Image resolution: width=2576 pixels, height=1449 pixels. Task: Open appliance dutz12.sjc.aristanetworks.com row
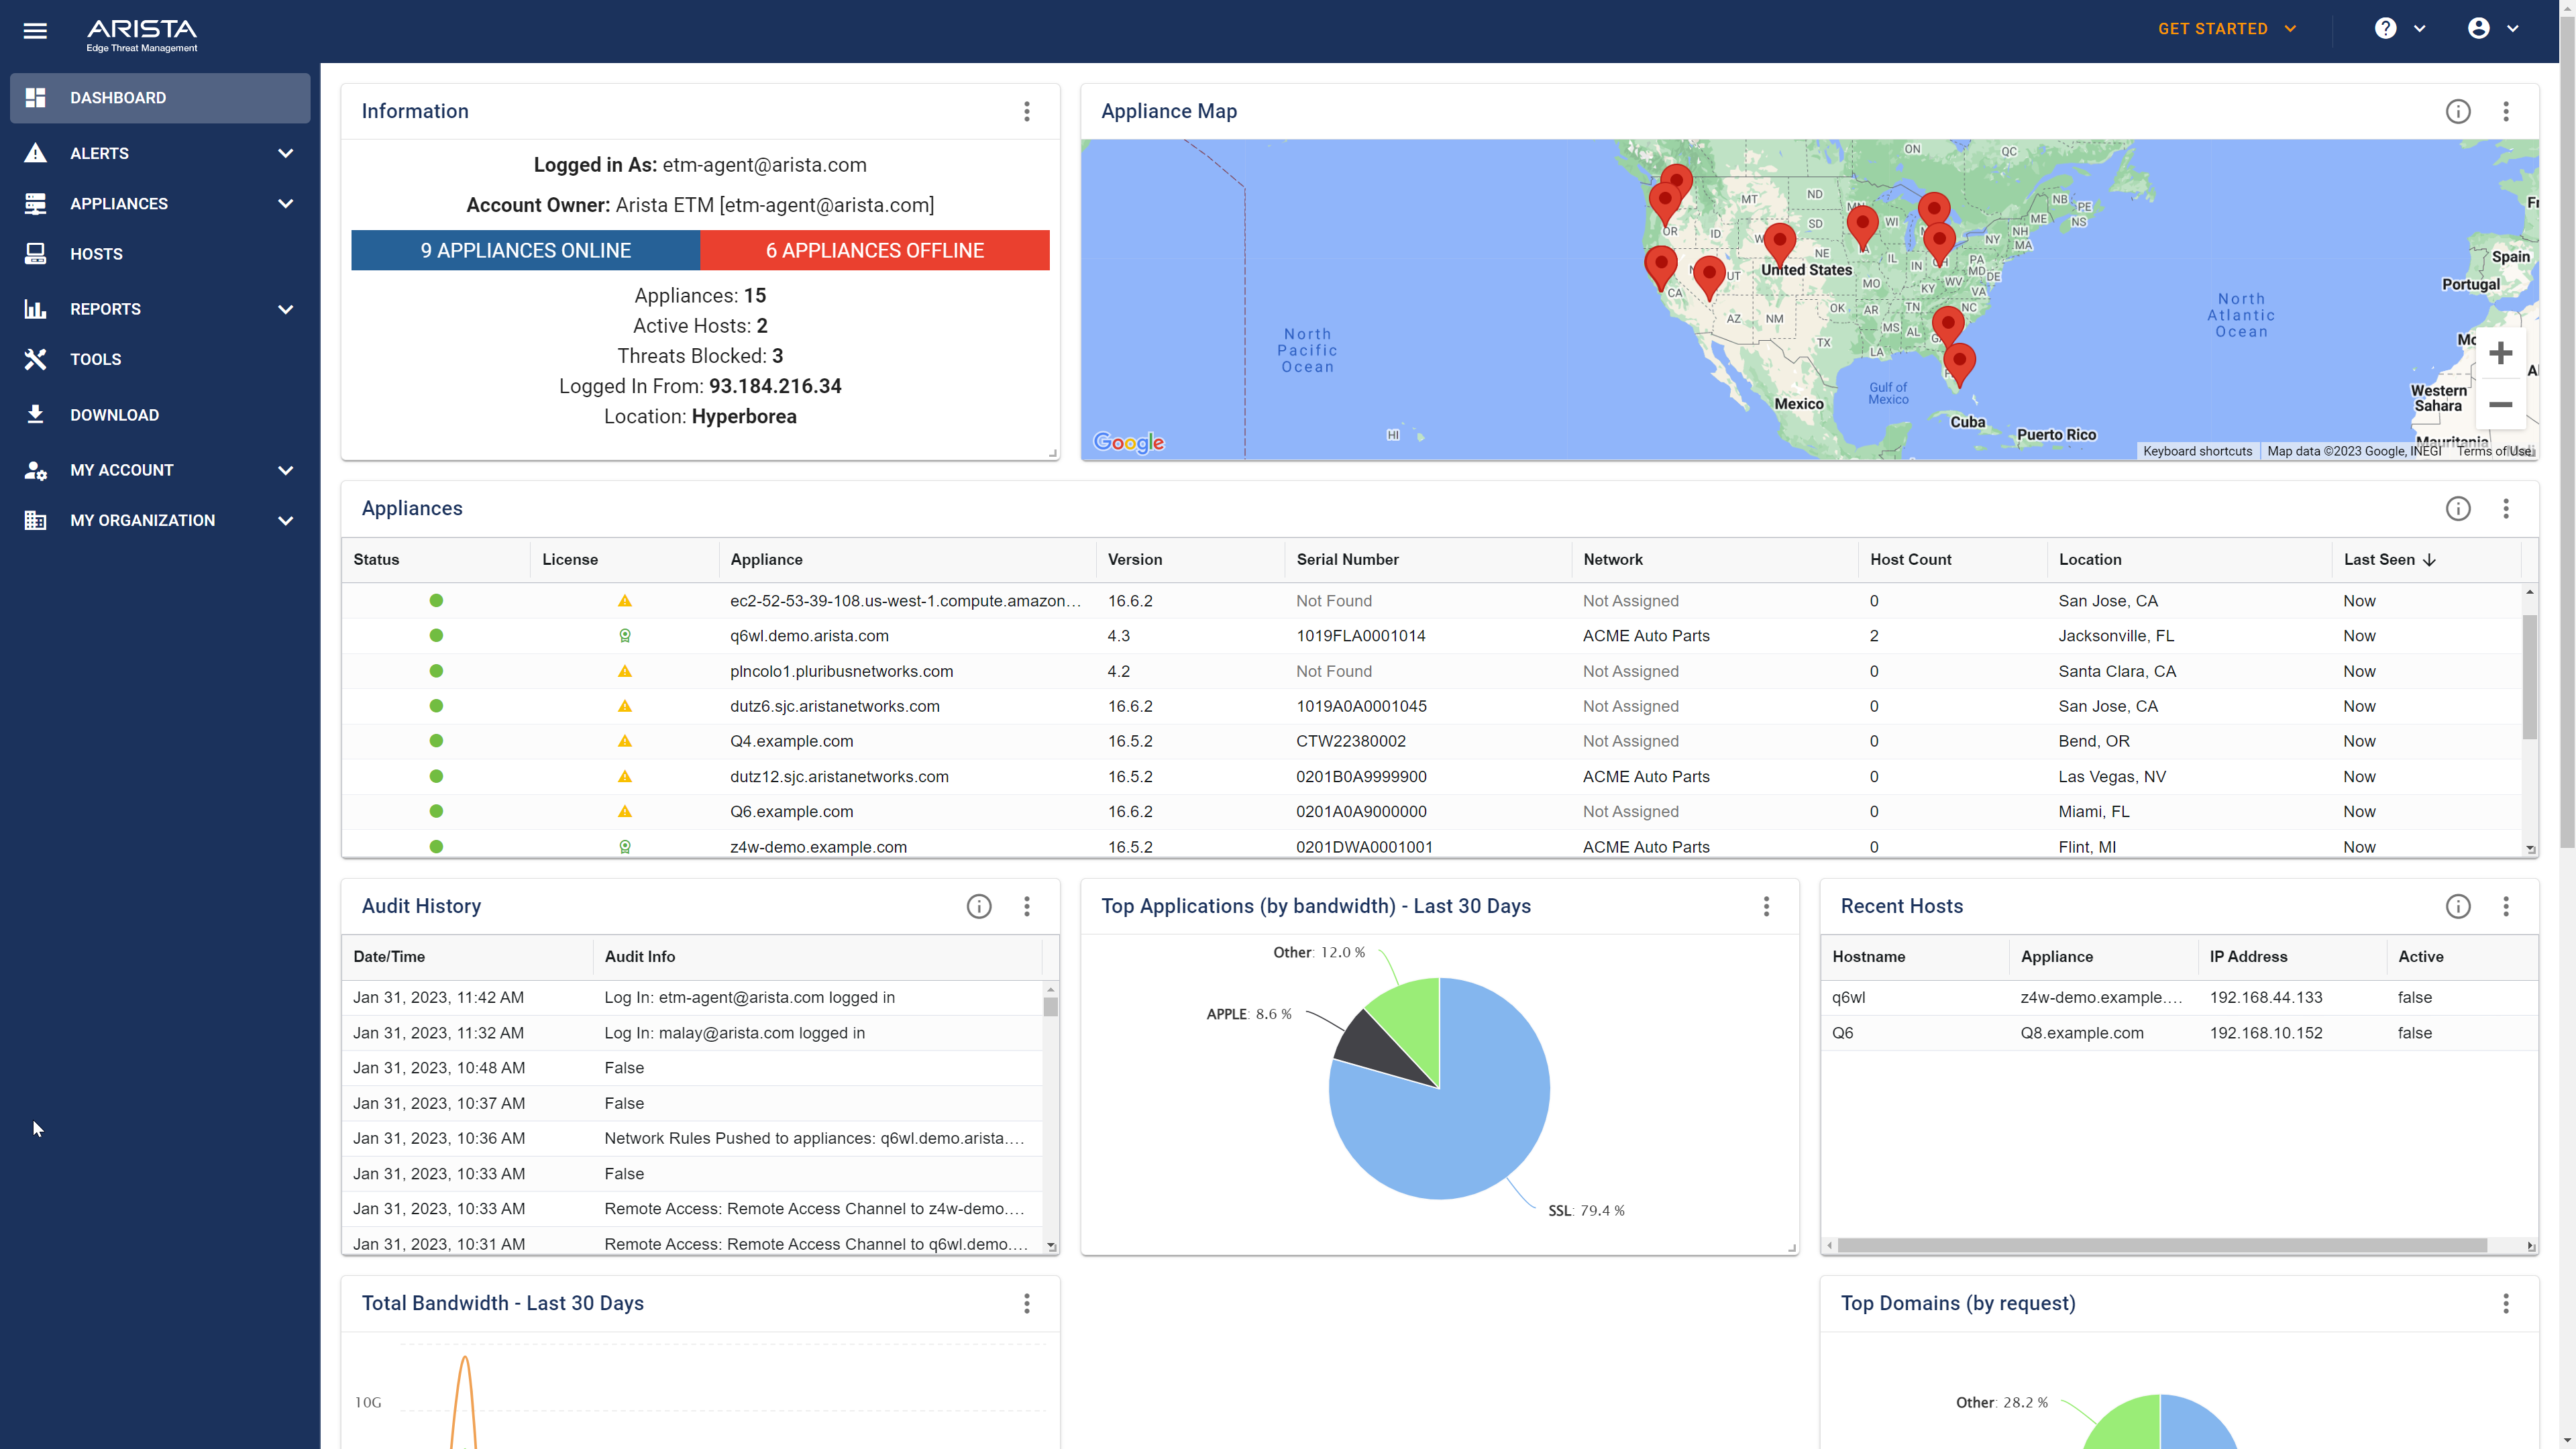pos(1432,776)
